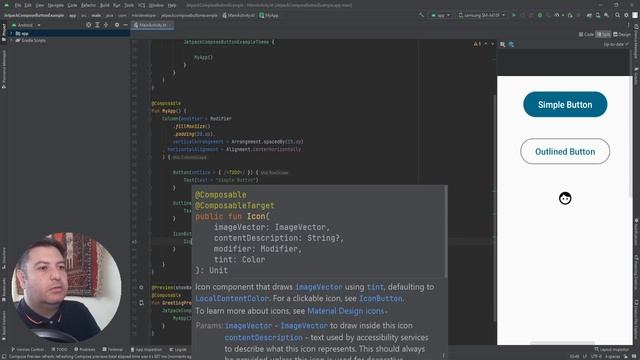Open the Material Design icons link
This screenshot has width=640, height=360.
(345, 311)
